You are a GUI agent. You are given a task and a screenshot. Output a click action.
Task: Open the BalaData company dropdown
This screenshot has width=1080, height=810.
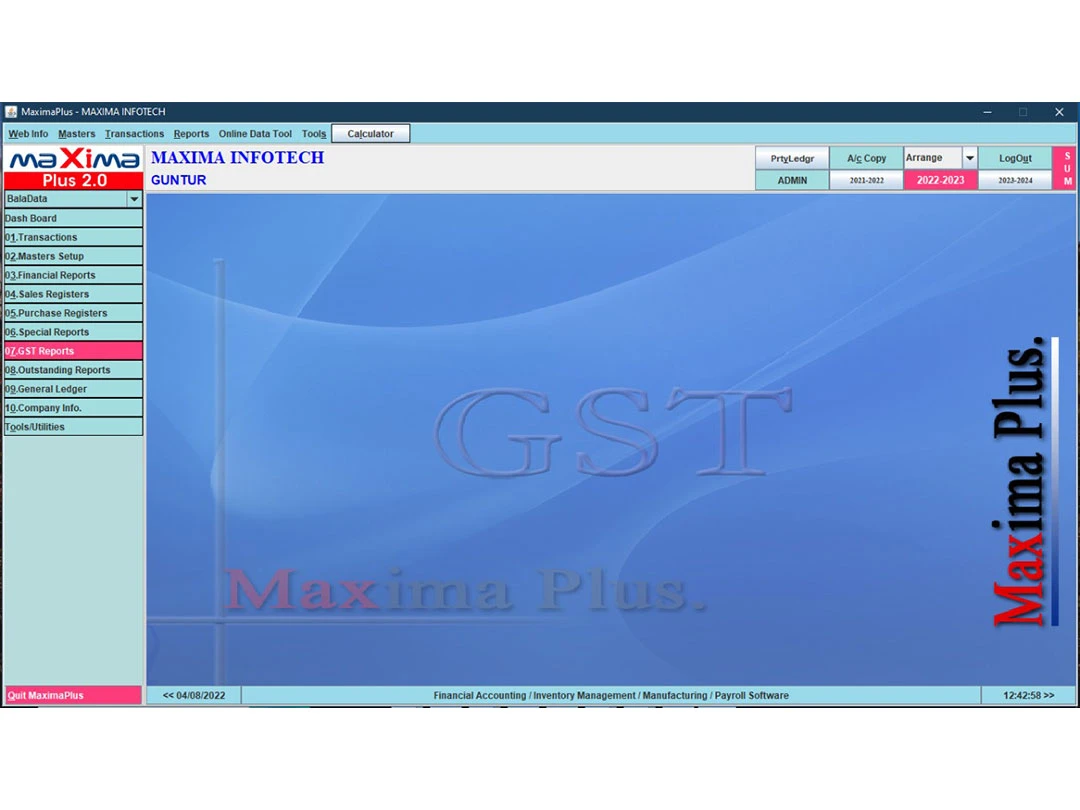click(134, 199)
